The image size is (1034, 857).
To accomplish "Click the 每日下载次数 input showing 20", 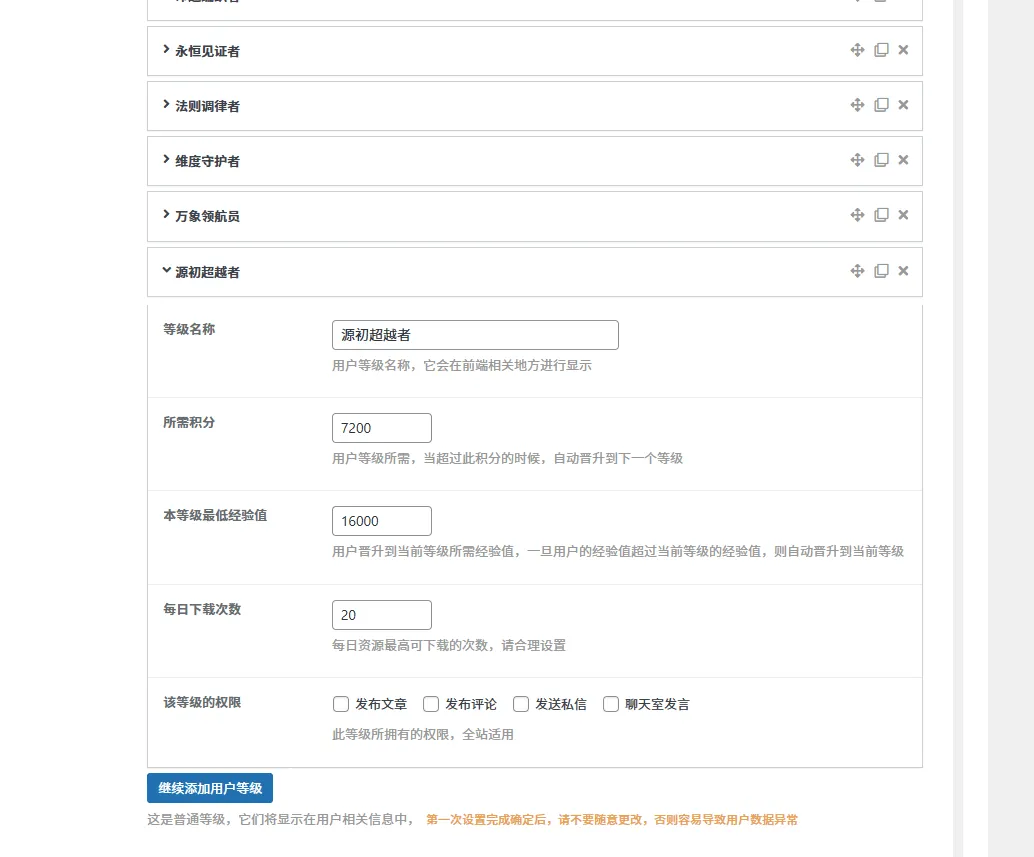I will coord(381,614).
